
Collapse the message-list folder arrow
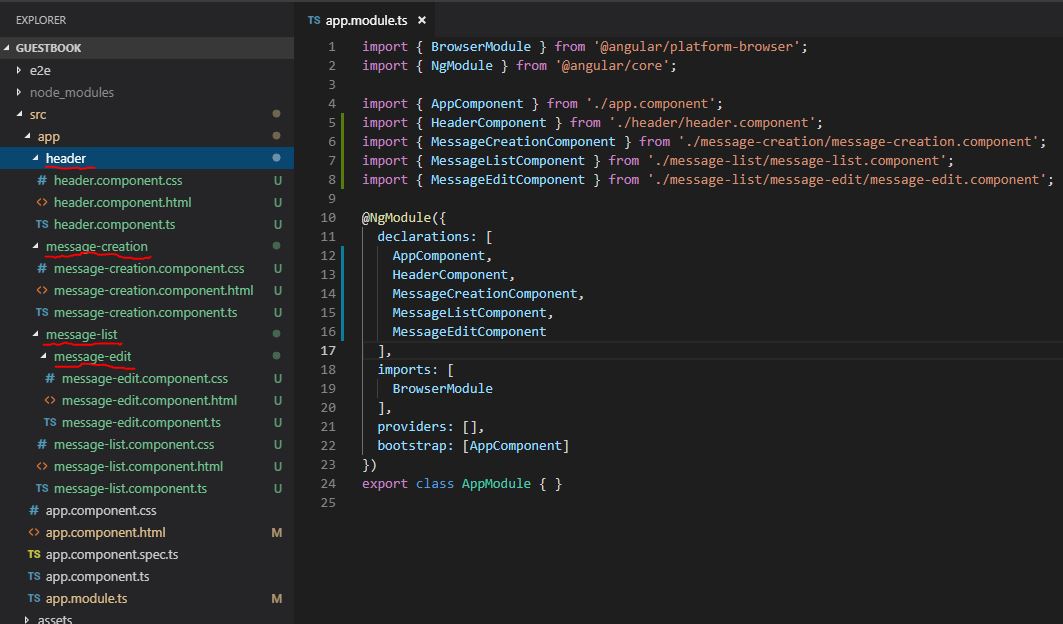[x=36, y=335]
